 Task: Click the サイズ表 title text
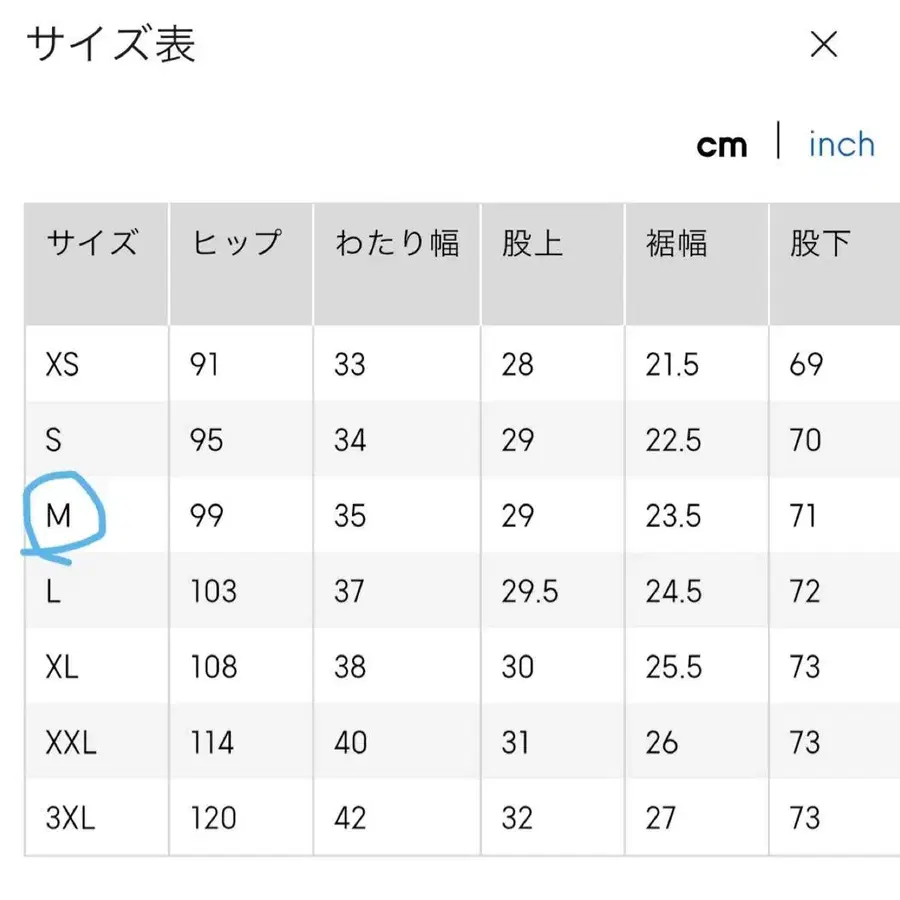[111, 44]
